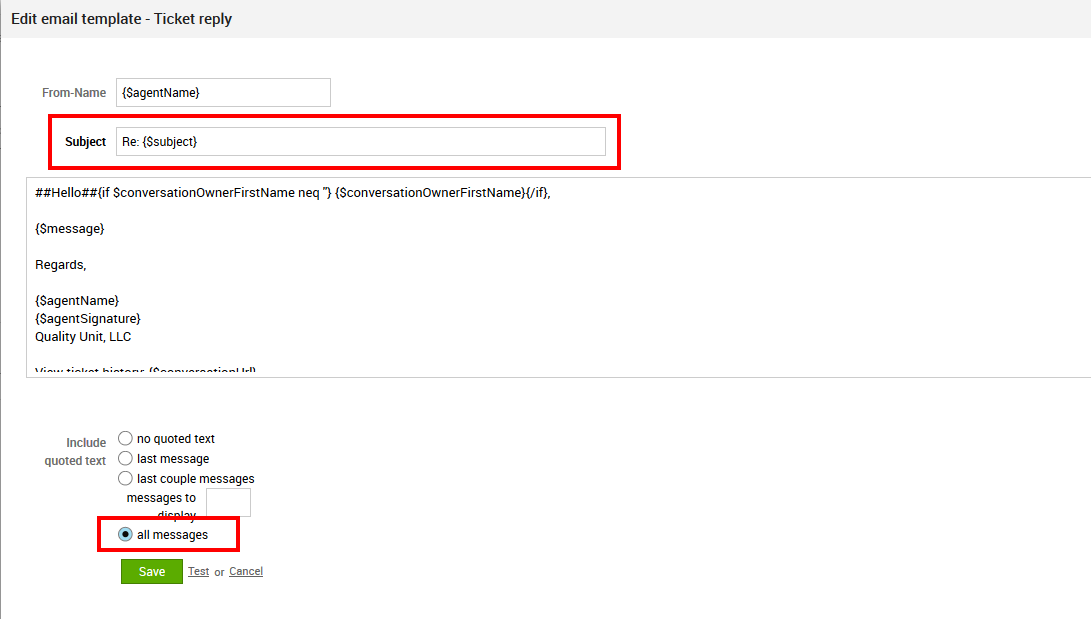Screen dimensions: 1091x619
Task: Click the {$agentSignature} line in the body
Action: pyautogui.click(x=88, y=319)
